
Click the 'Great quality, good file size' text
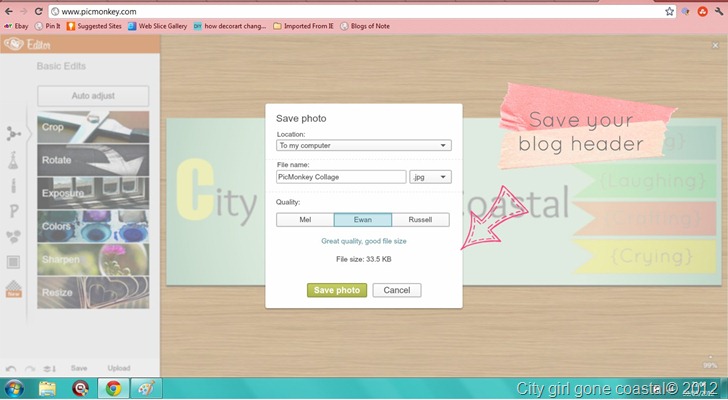[364, 241]
